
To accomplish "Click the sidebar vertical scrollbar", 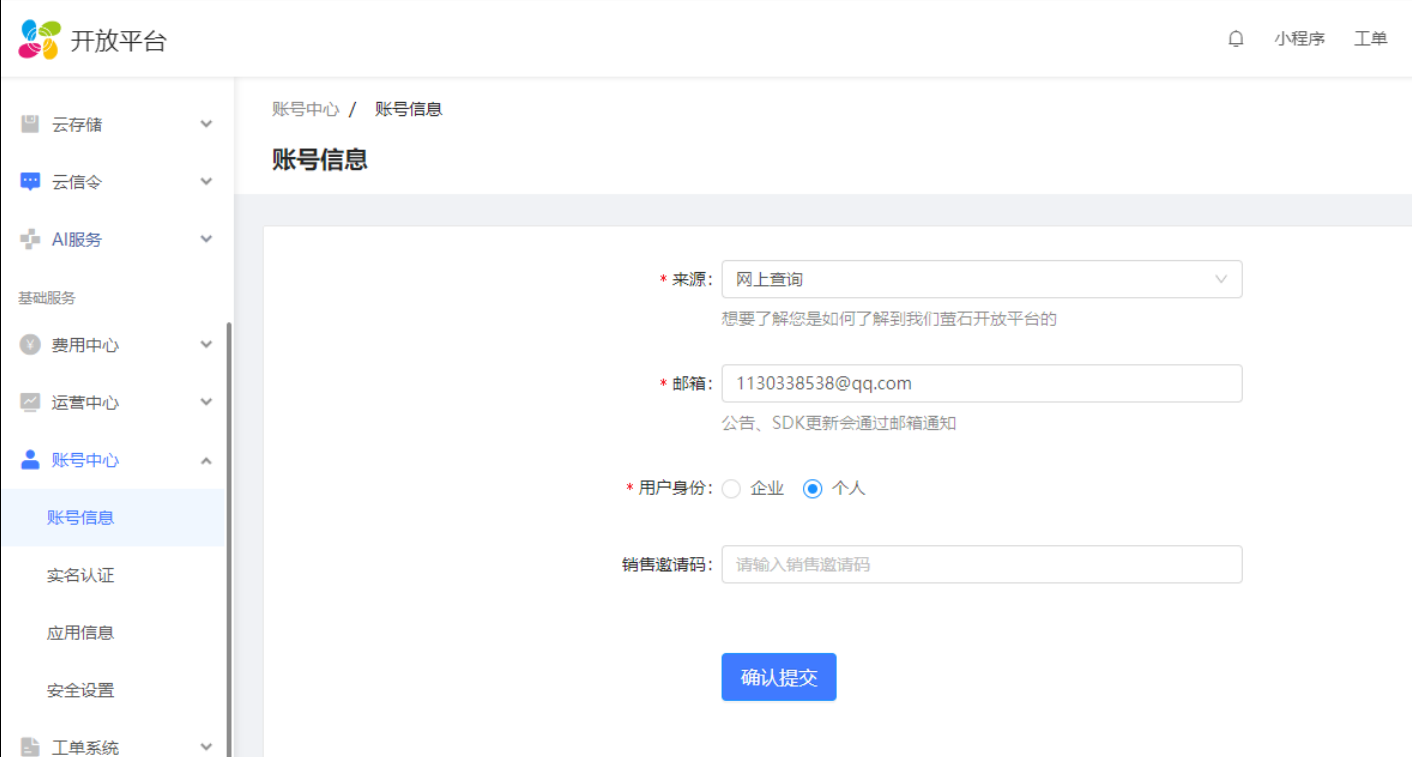I will click(x=229, y=540).
